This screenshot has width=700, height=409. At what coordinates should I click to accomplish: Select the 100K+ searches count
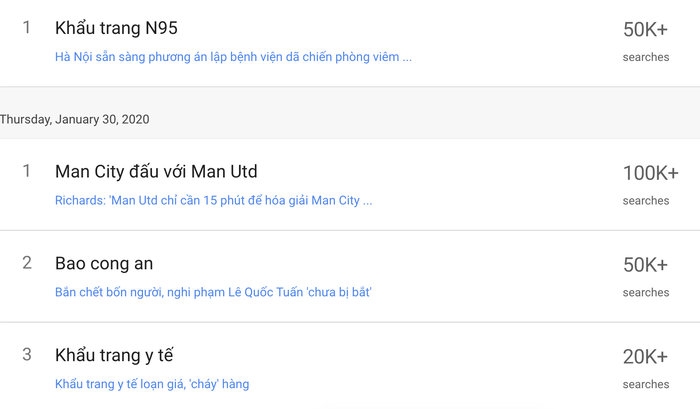[650, 173]
